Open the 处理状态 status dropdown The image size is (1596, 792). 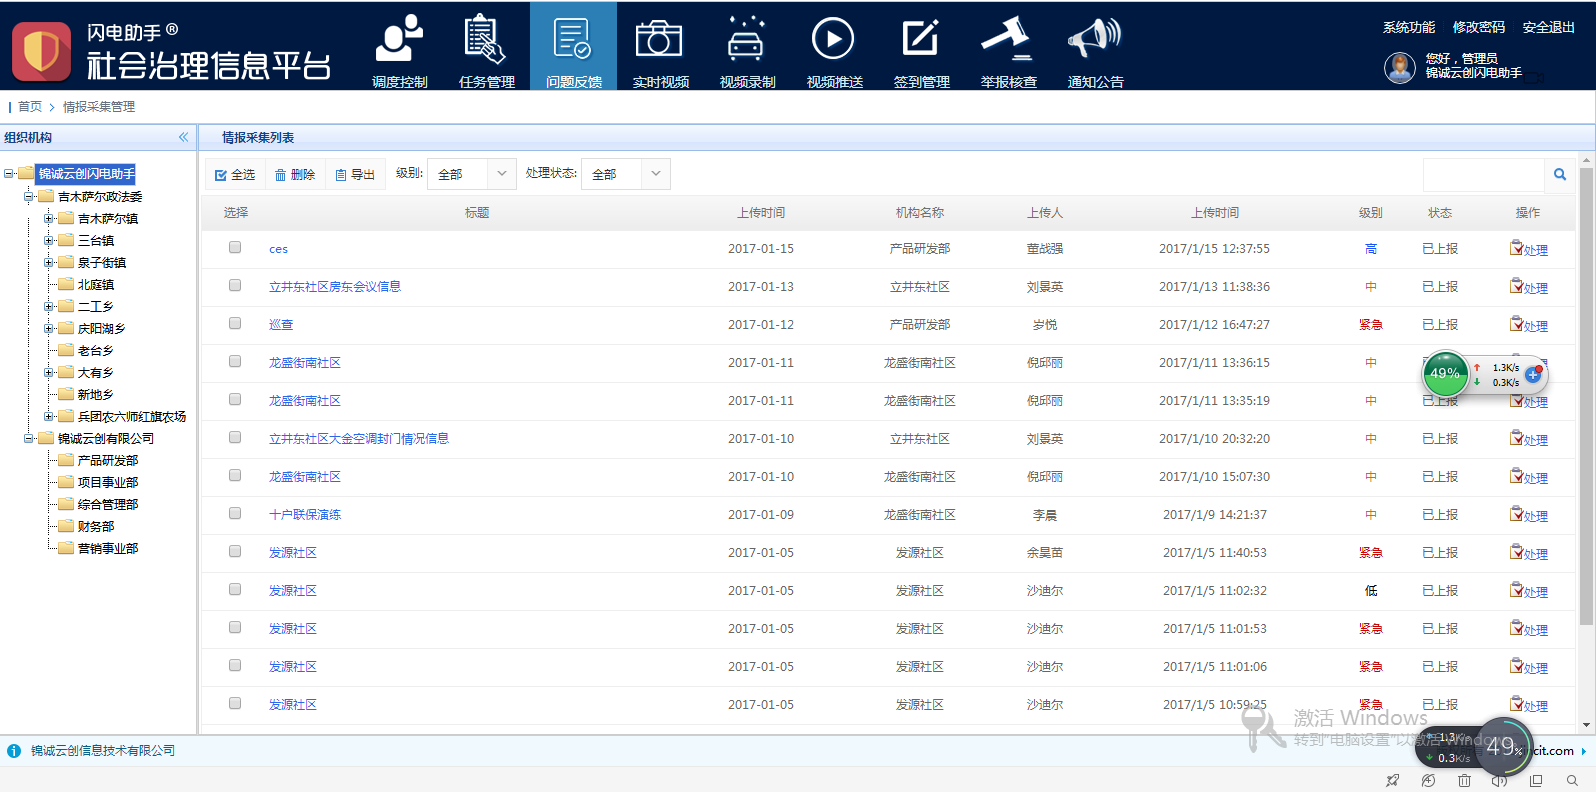626,174
